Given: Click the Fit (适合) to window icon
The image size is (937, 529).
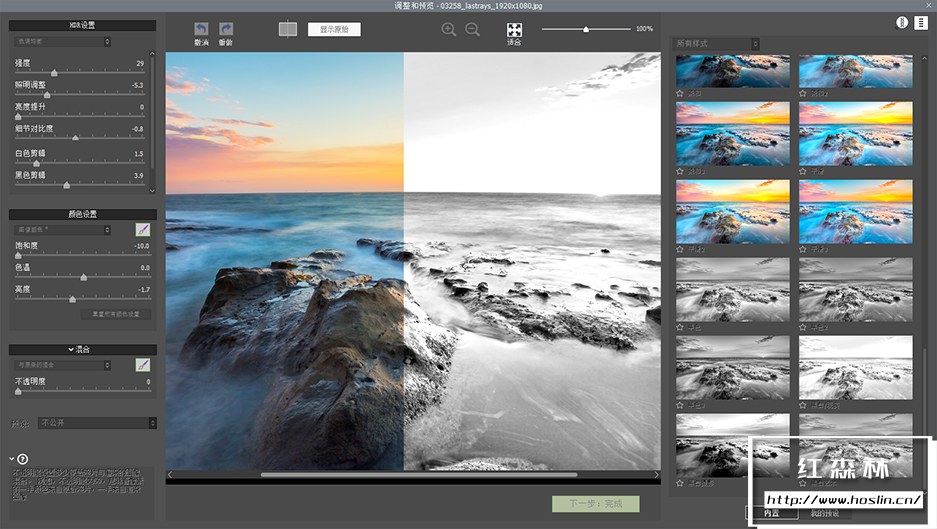Looking at the screenshot, I should click(514, 31).
